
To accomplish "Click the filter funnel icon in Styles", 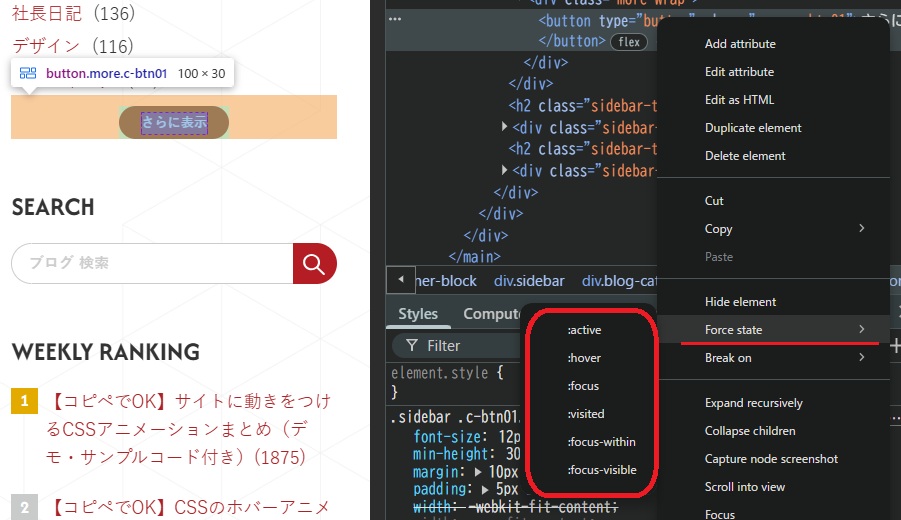I will point(411,345).
